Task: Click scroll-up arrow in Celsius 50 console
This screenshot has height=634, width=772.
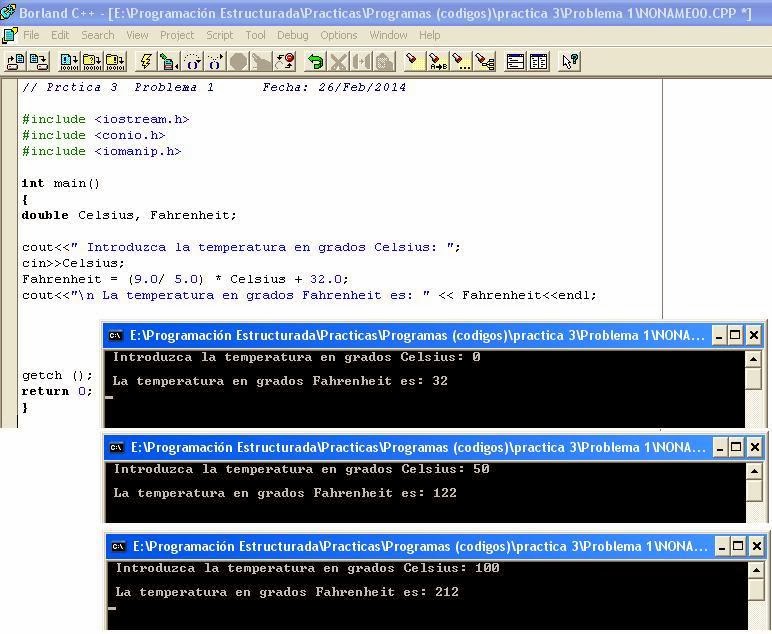Action: 754,471
